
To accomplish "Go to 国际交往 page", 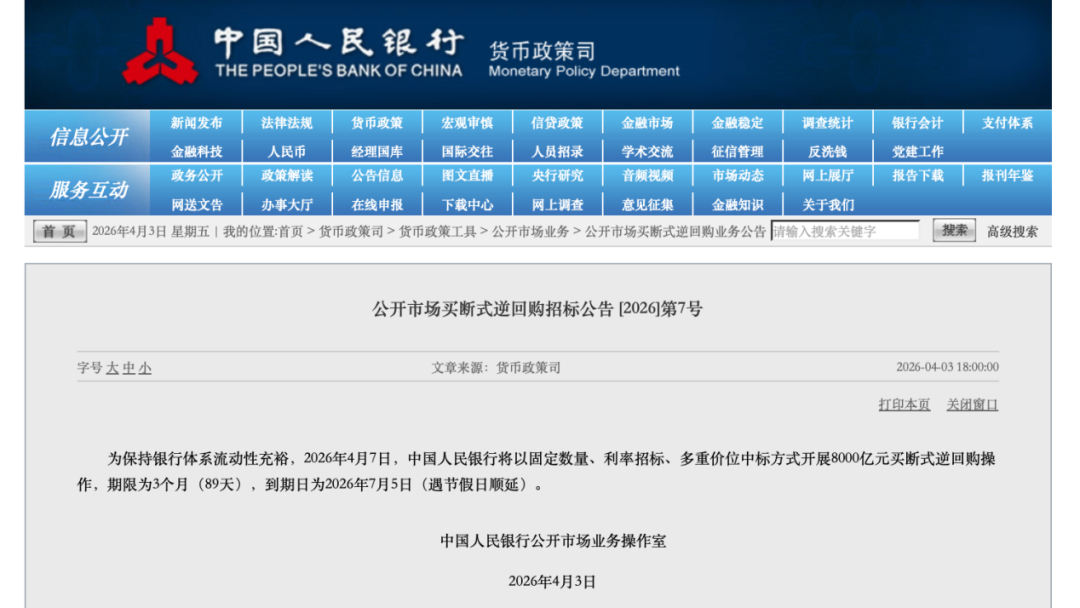I will 468,151.
